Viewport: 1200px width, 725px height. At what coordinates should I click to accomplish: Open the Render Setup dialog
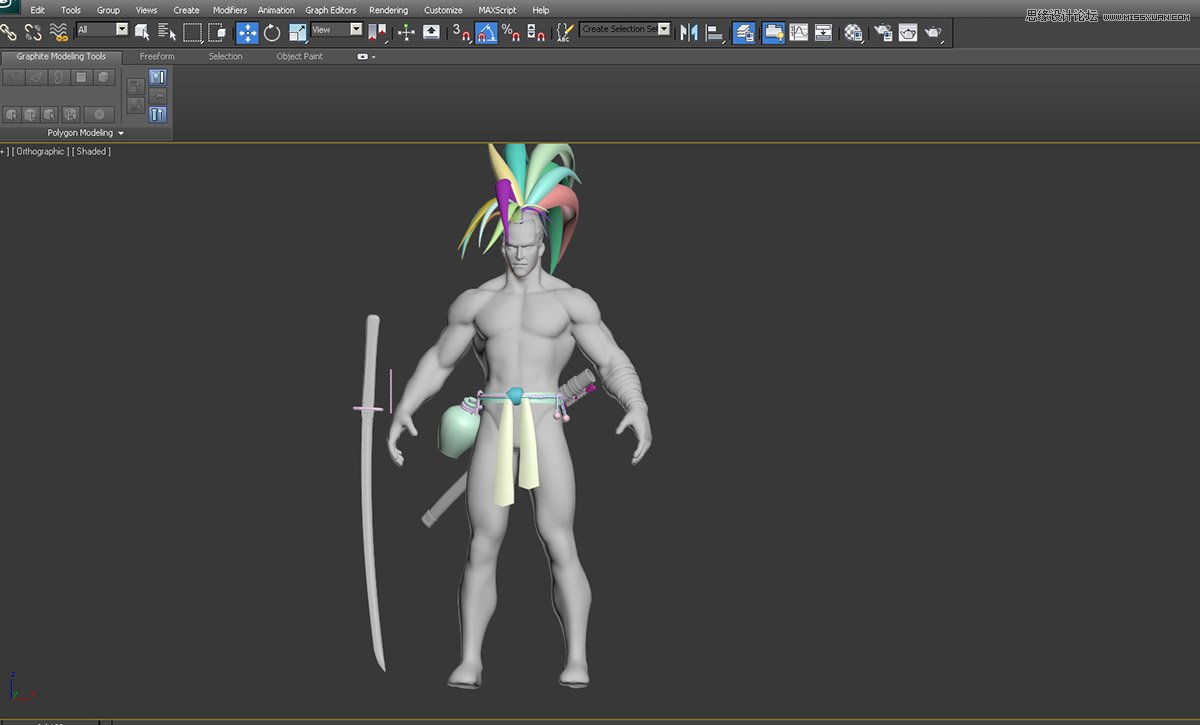tap(882, 32)
